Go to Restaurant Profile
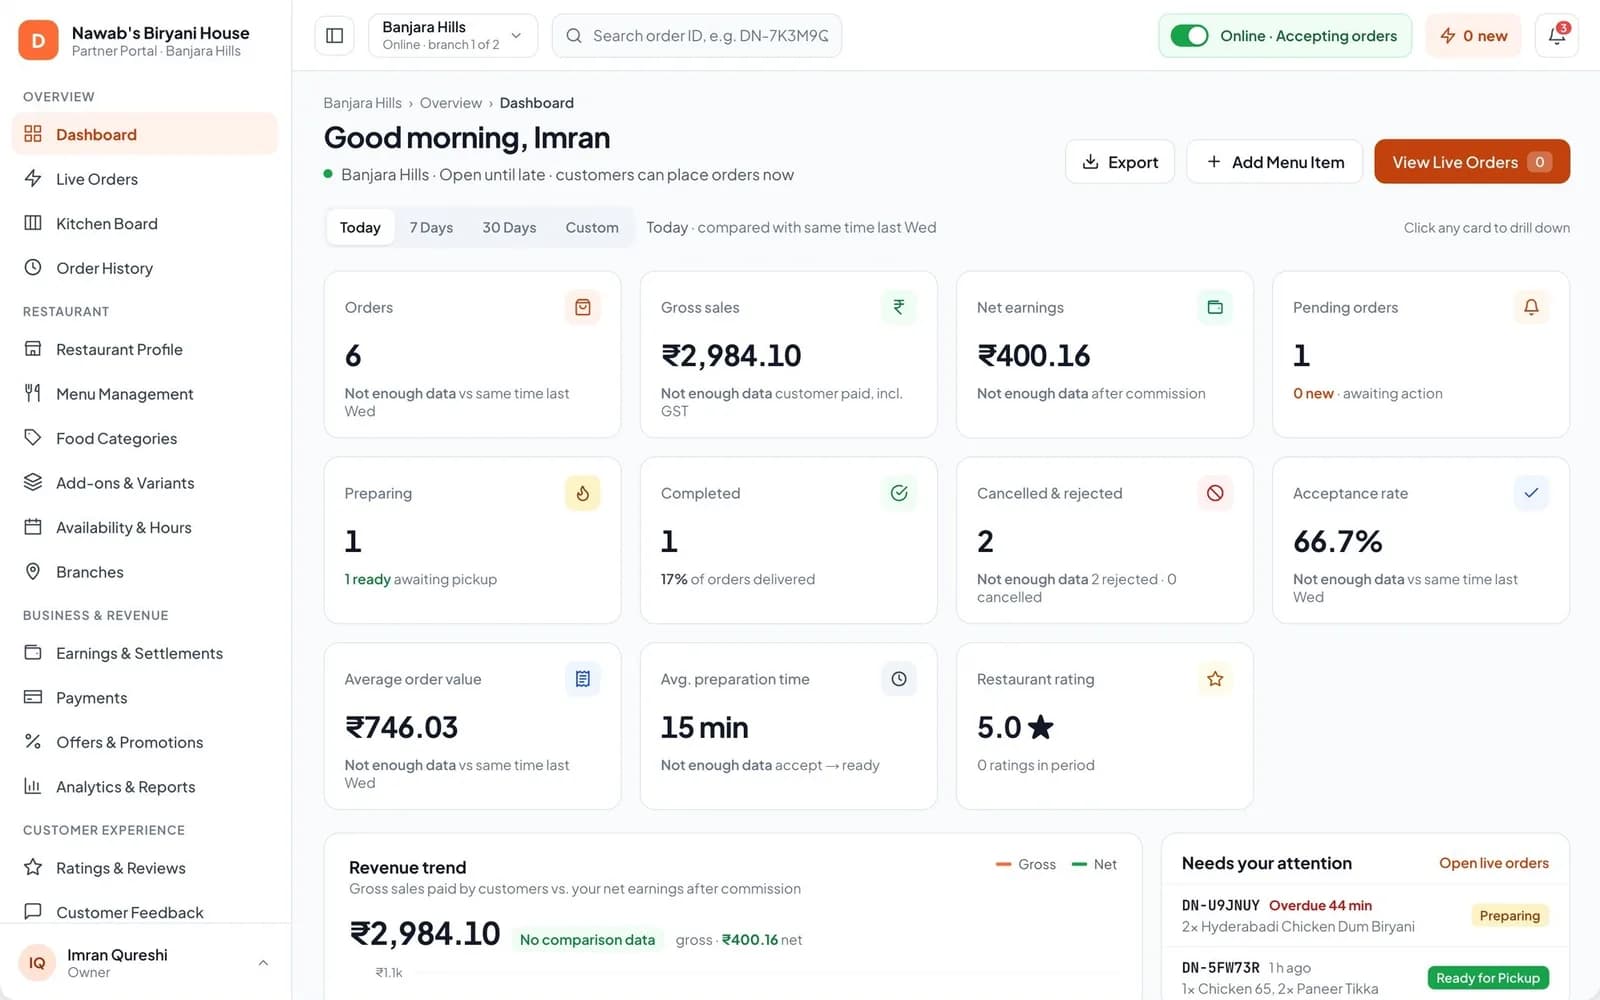1600x1000 pixels. coord(145,349)
